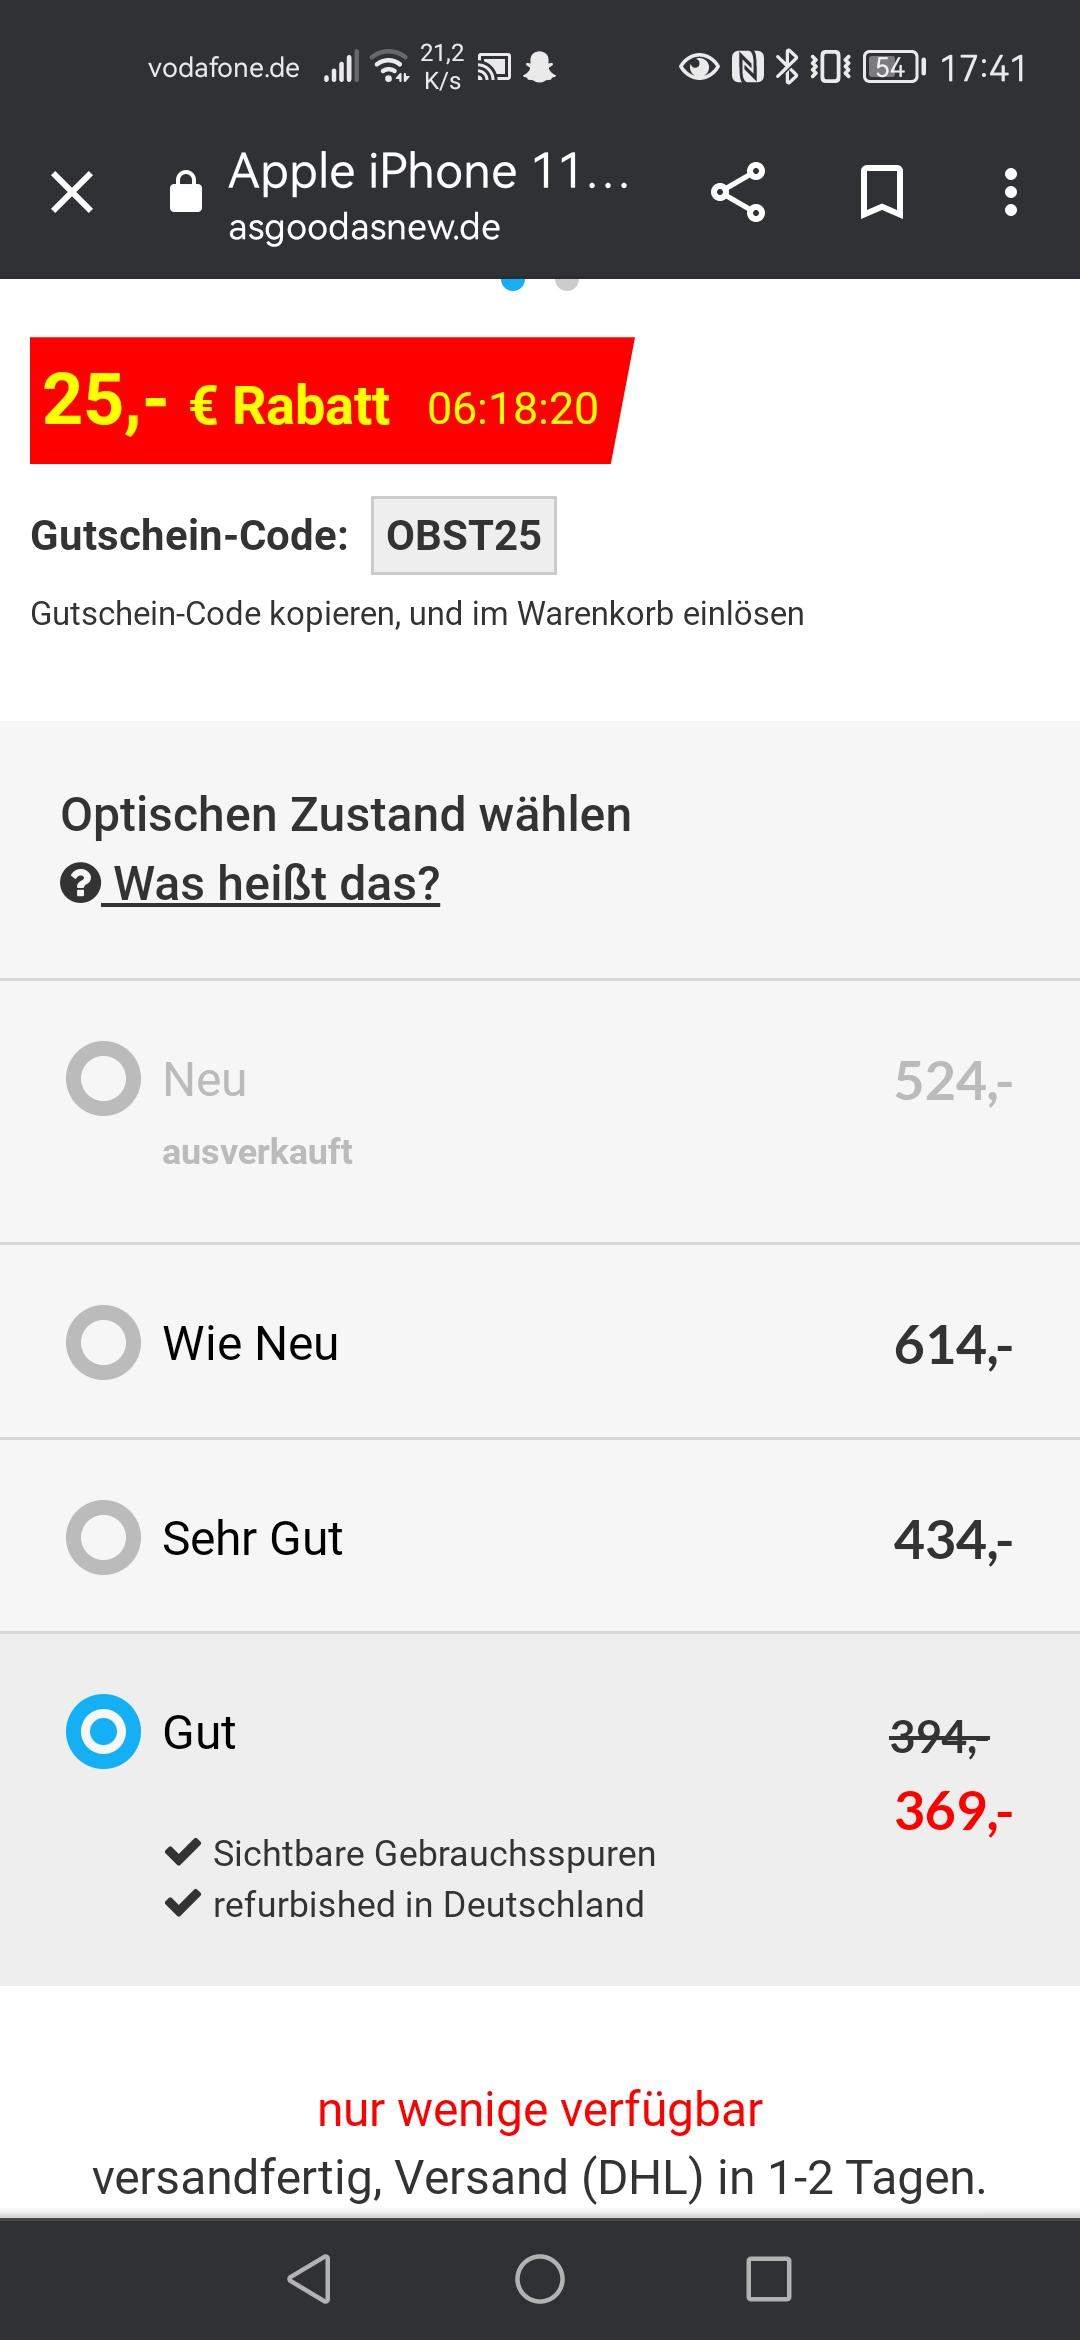Screen dimensions: 1080x2340
Task: Tap the grey second carousel dot
Action: pyautogui.click(x=567, y=284)
